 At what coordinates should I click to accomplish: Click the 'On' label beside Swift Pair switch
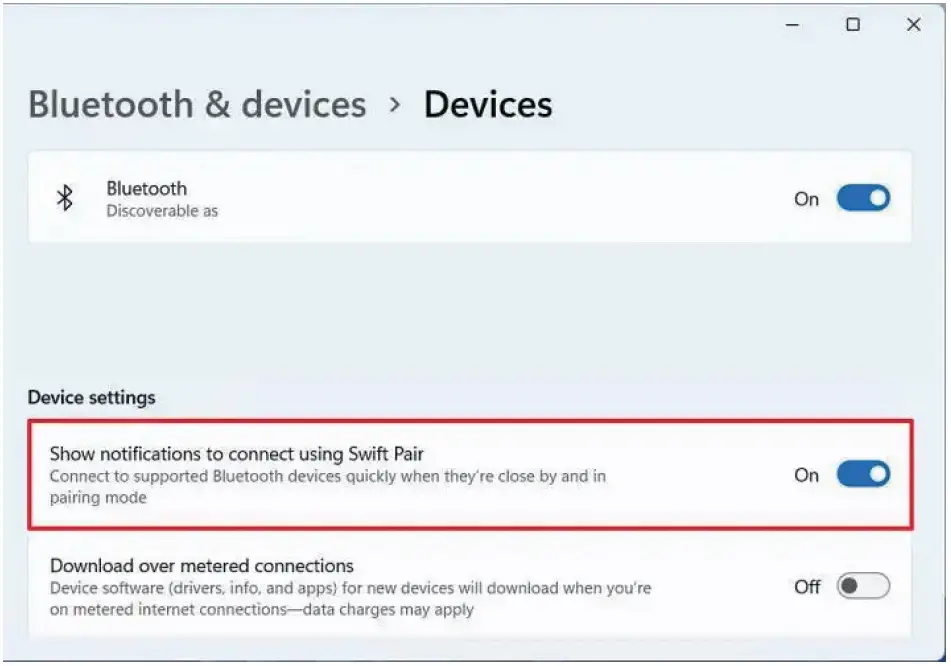tap(806, 475)
